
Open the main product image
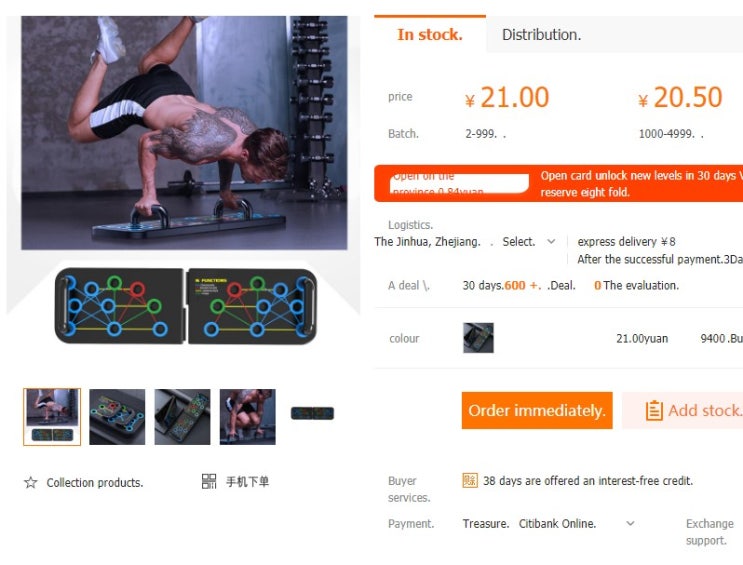(184, 133)
